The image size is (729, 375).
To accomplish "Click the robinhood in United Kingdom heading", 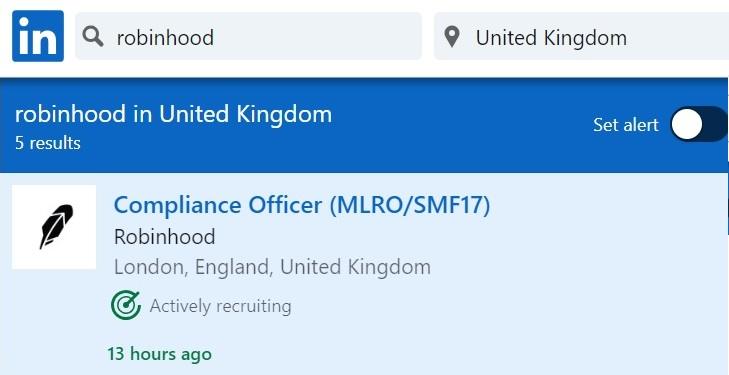I will (173, 114).
